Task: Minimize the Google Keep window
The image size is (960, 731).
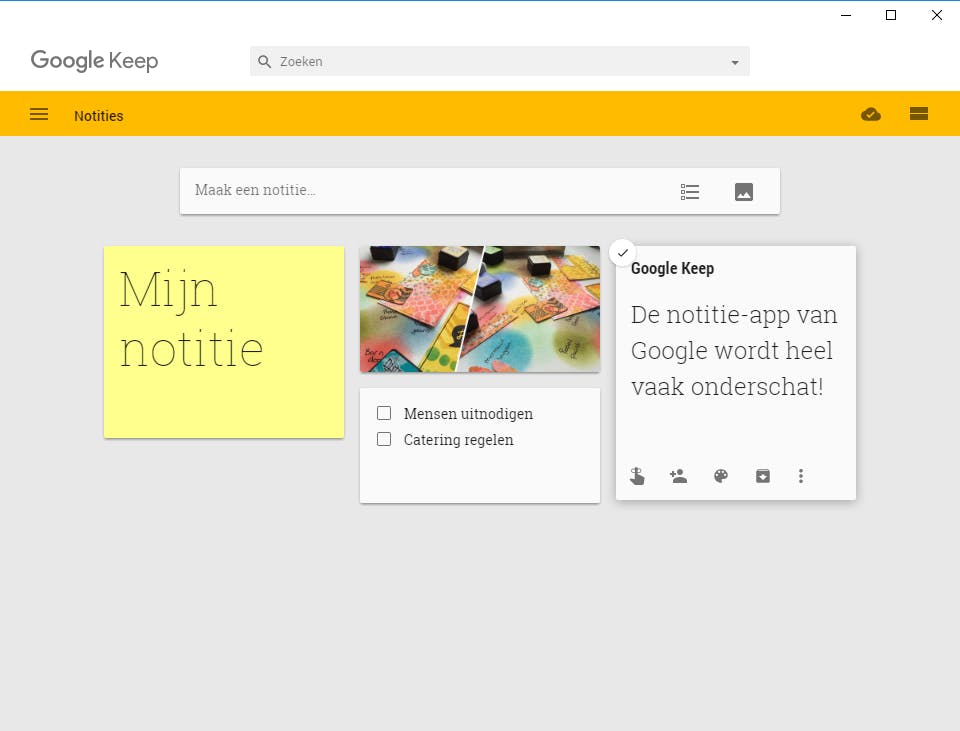Action: point(846,15)
